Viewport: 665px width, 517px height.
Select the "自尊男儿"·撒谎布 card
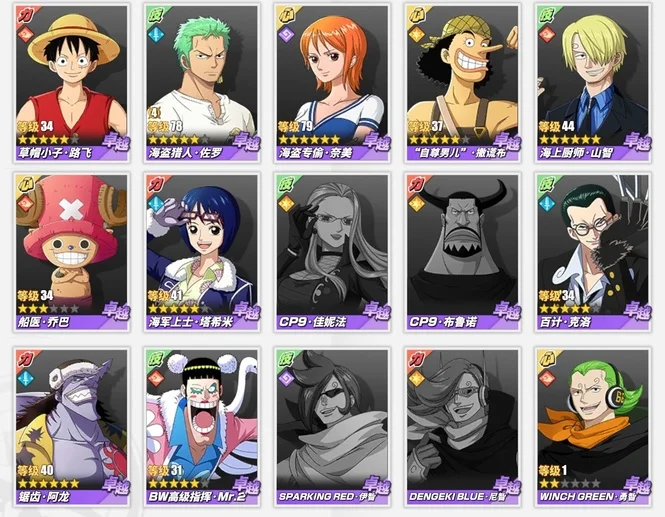point(463,83)
